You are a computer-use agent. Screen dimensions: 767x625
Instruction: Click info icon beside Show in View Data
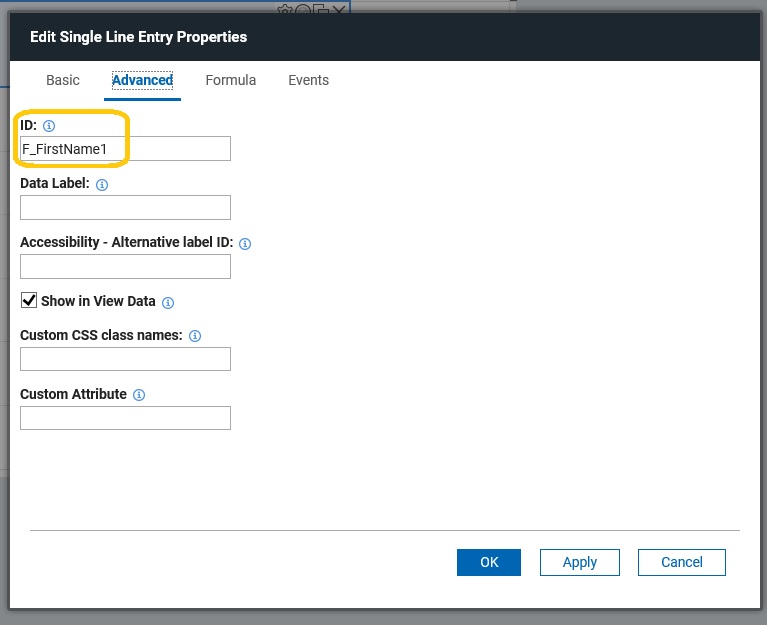point(168,303)
